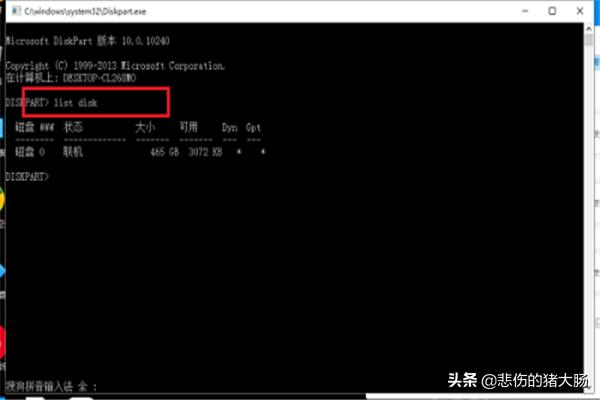This screenshot has width=600, height=400.
Task: Click the Gpt column header
Action: pos(253,128)
